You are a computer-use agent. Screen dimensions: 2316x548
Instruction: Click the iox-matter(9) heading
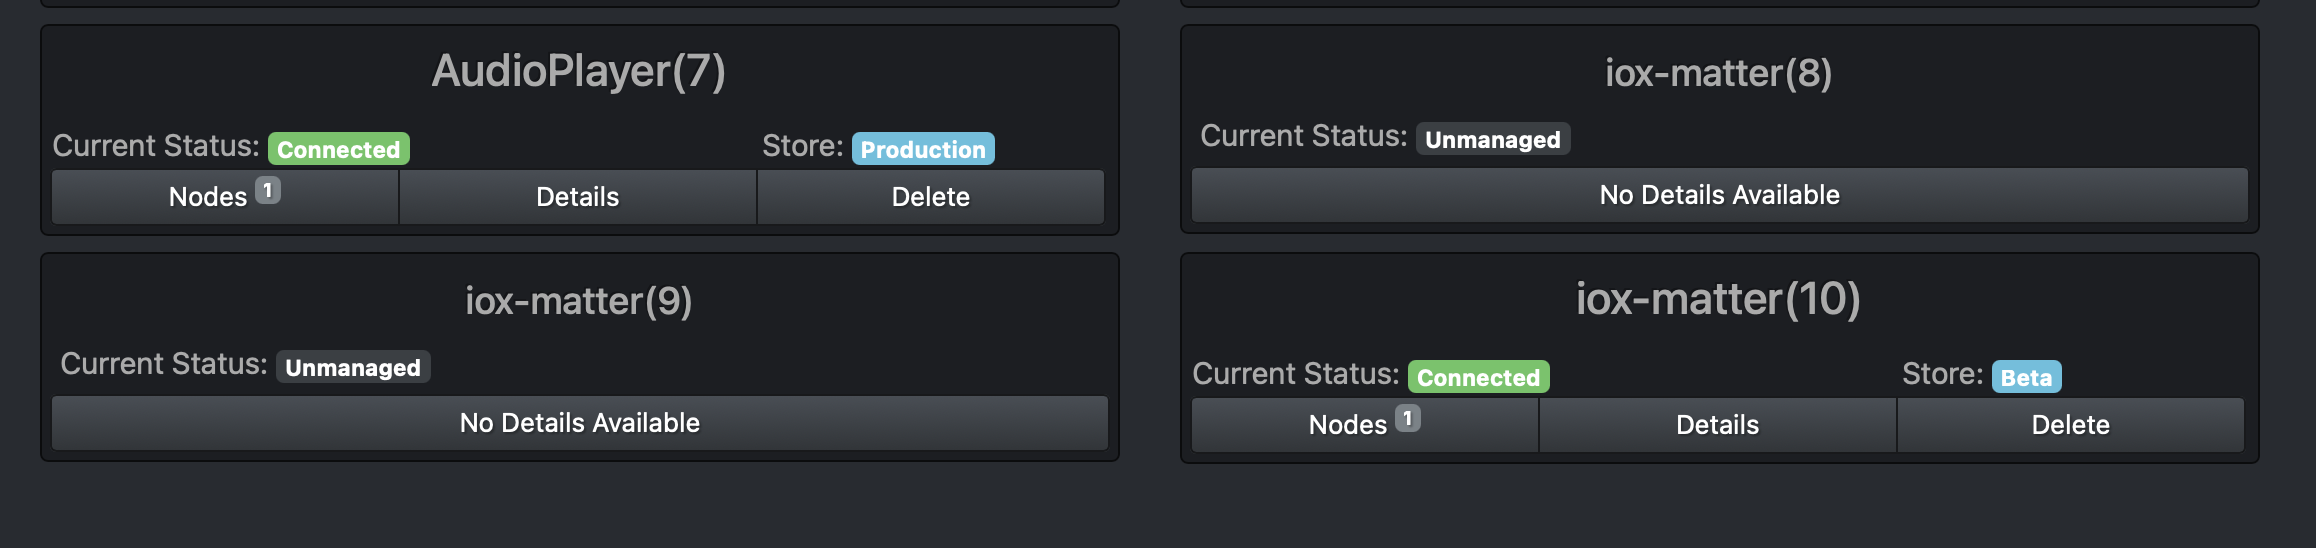578,301
